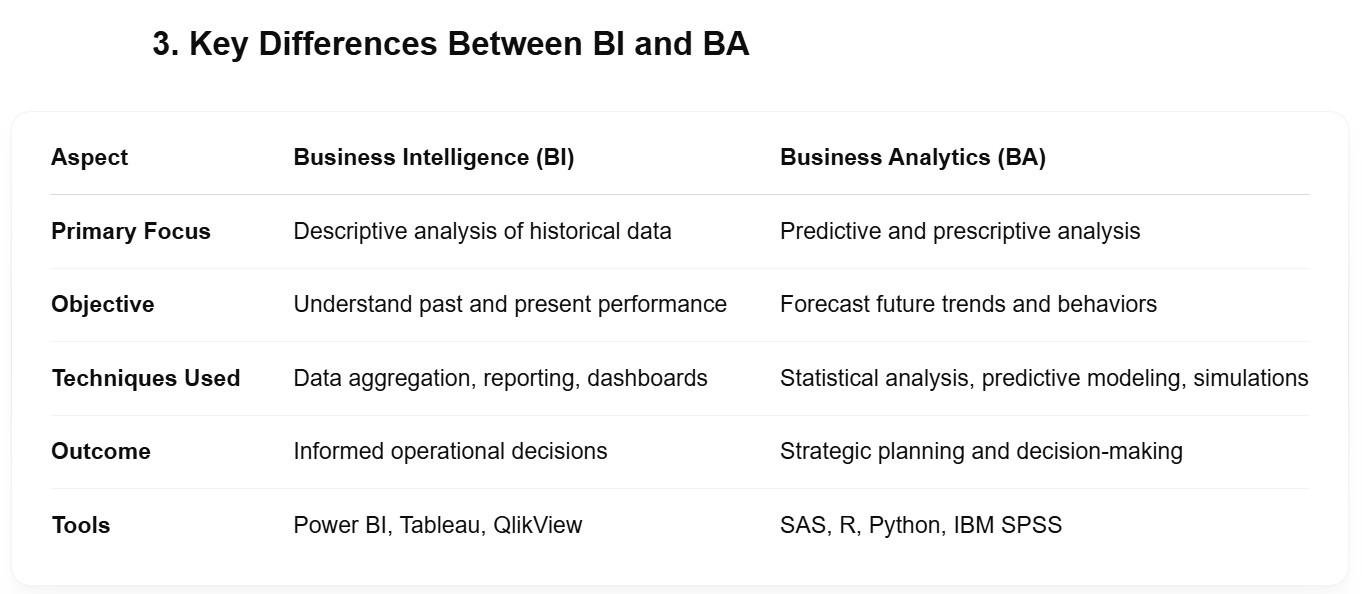Click 'Informed operational decisions' cell
The height and width of the screenshot is (594, 1366).
pyautogui.click(x=450, y=451)
